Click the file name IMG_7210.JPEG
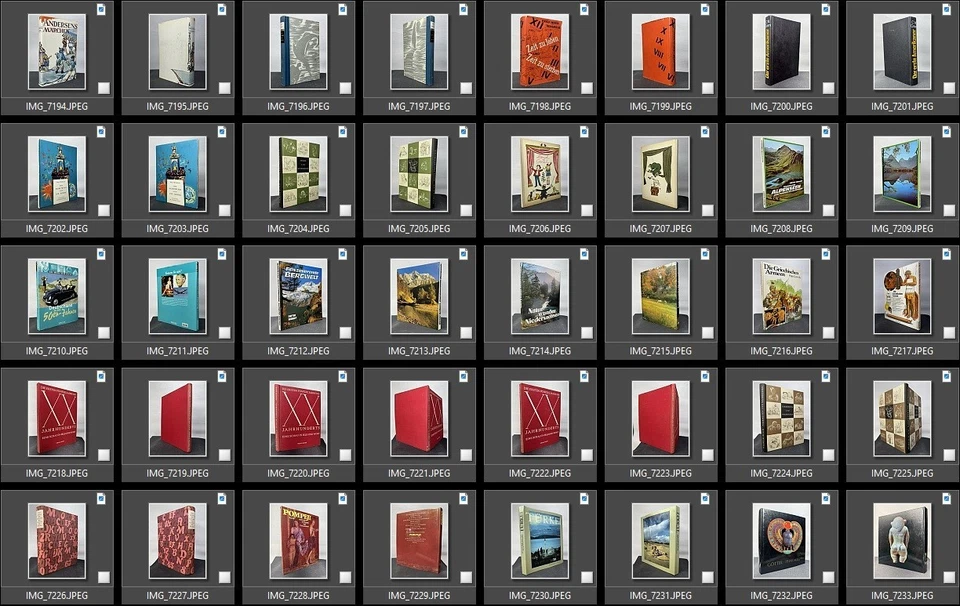 coord(57,351)
